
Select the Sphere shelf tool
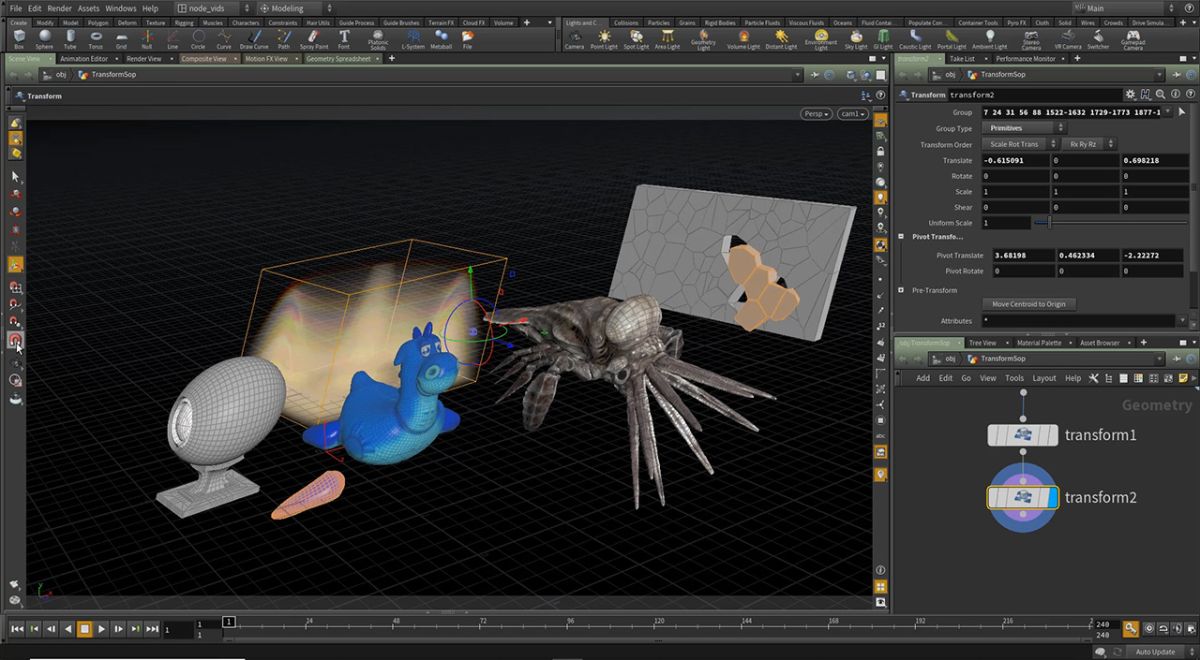coord(44,40)
